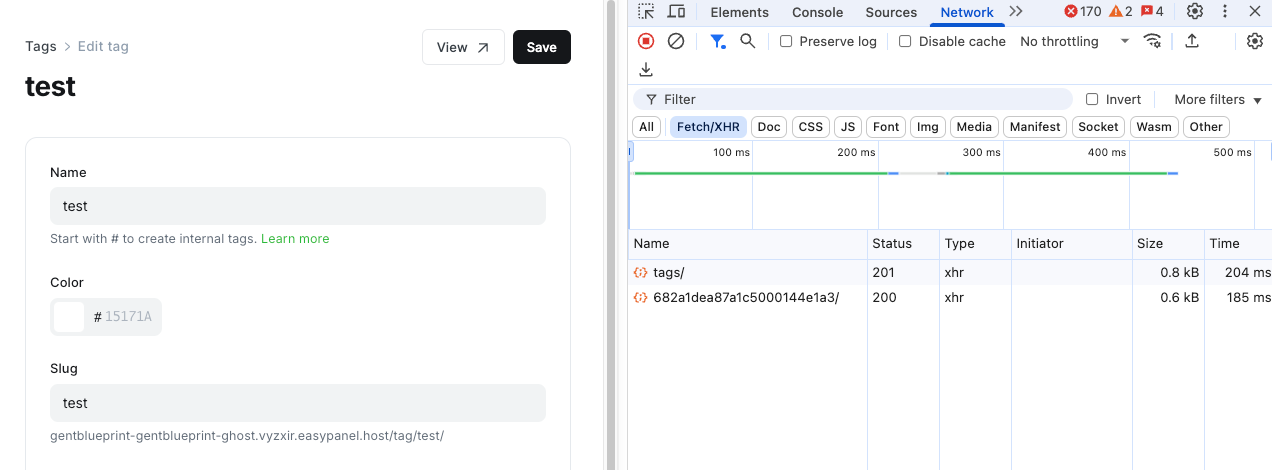Image resolution: width=1272 pixels, height=470 pixels.
Task: Filter requests by Media type
Action: [x=974, y=127]
